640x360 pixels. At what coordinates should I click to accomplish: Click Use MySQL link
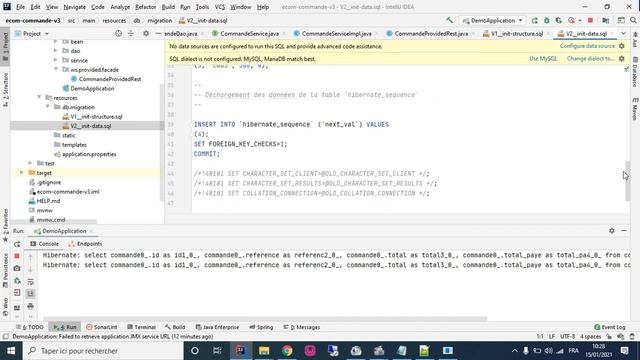(x=543, y=59)
